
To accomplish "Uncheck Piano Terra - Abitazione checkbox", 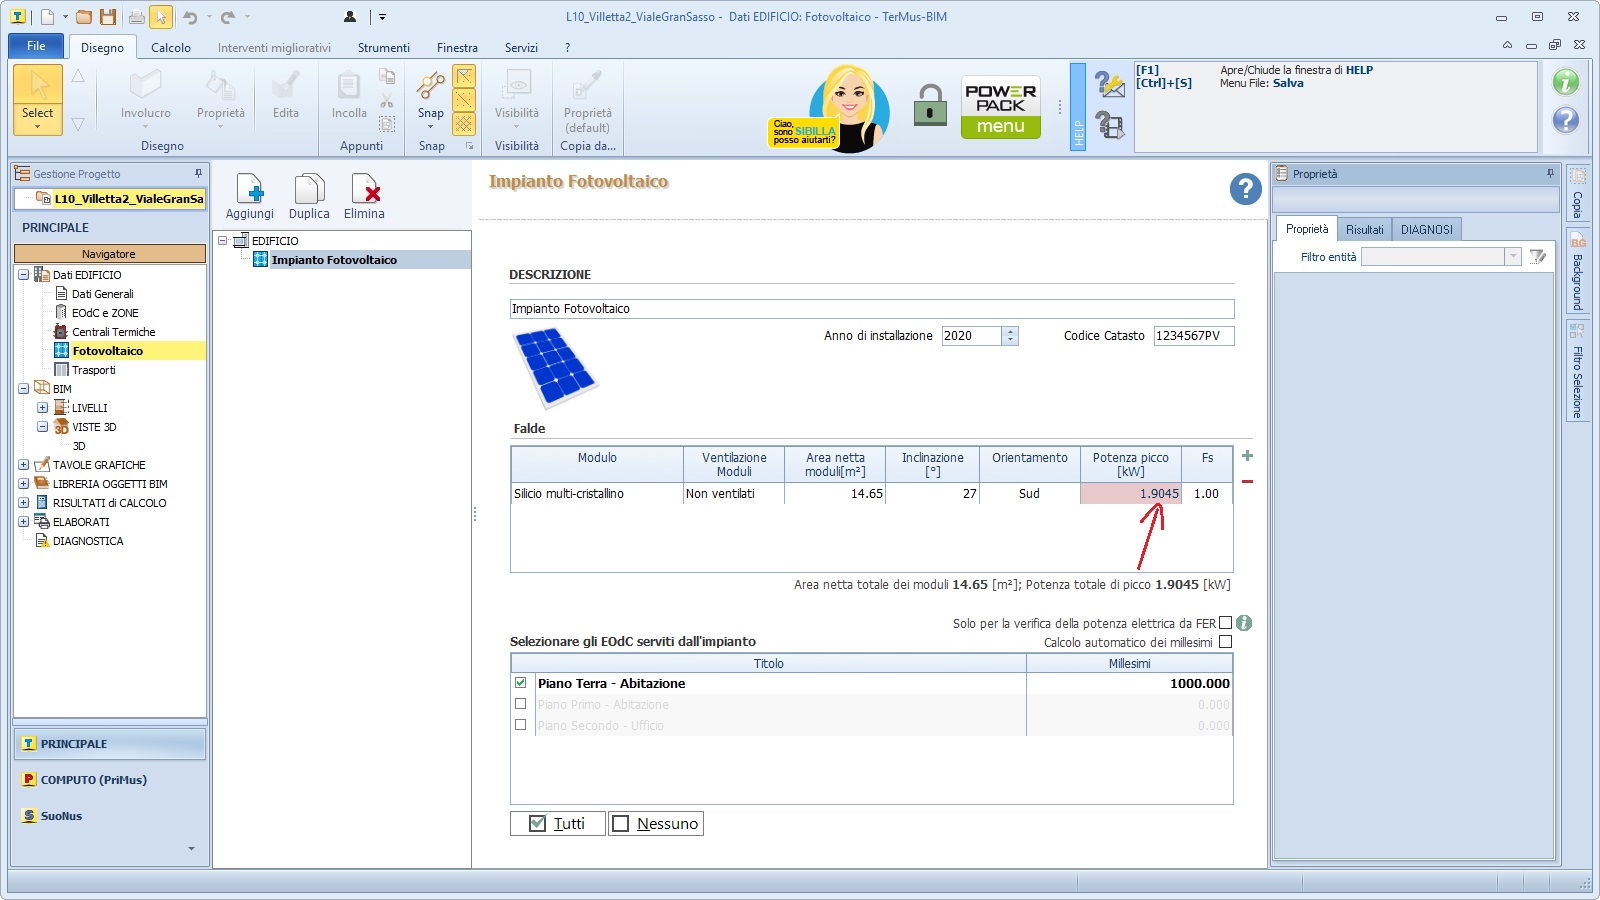I will click(520, 683).
